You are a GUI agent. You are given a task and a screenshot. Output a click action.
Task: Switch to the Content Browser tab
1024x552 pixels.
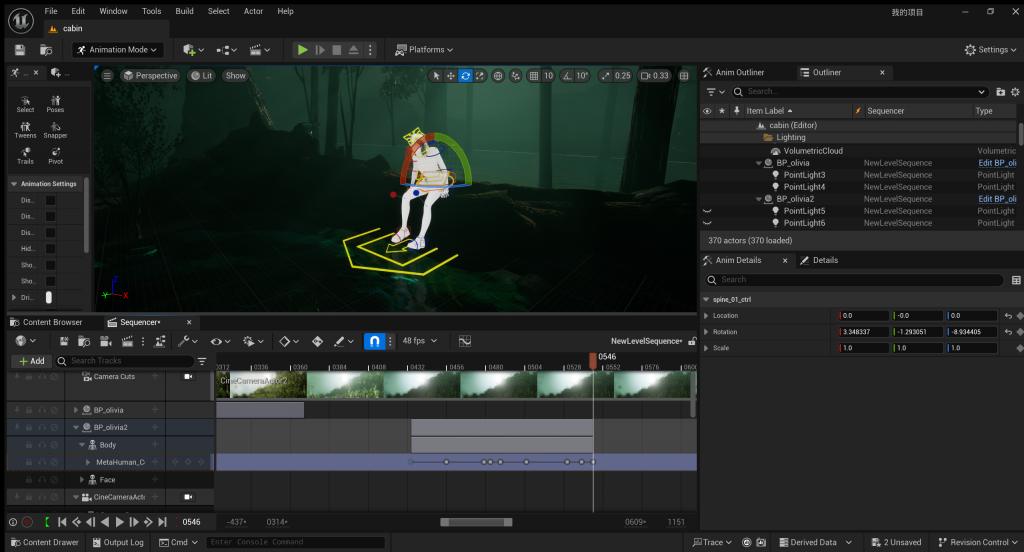pos(52,322)
